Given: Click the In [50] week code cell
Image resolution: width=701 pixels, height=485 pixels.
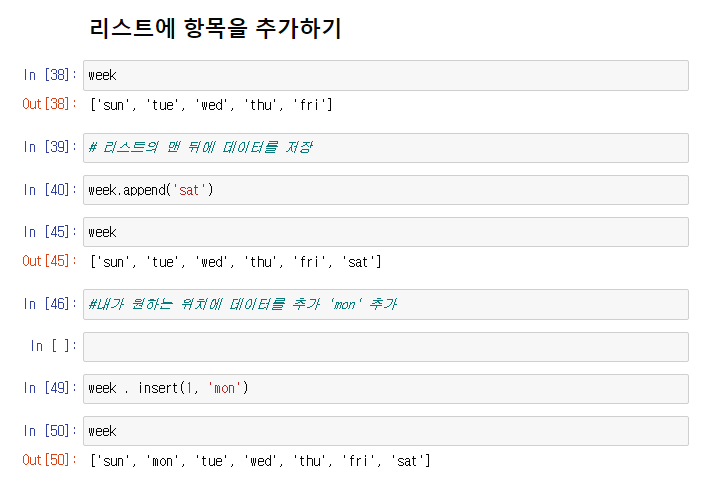Looking at the screenshot, I should tap(385, 431).
